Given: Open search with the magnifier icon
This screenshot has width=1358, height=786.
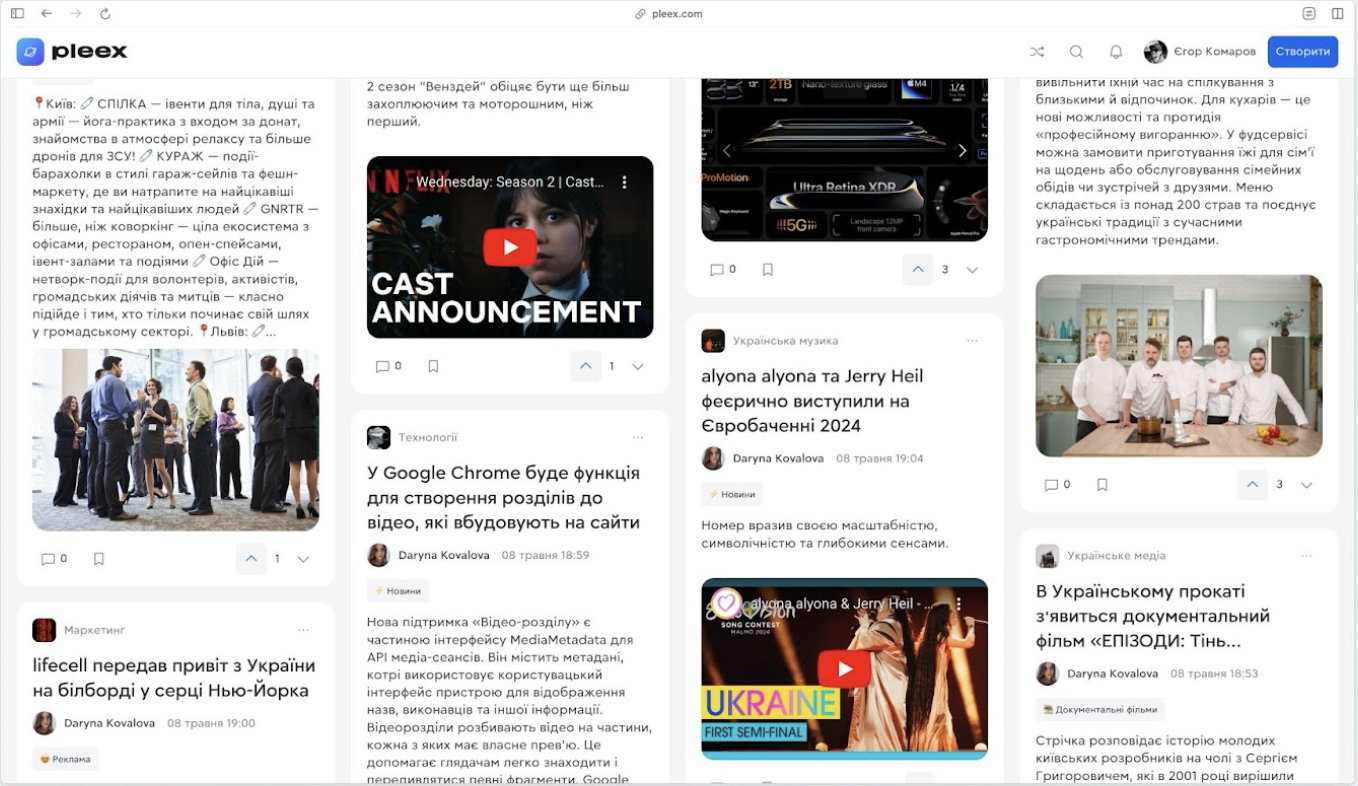Looking at the screenshot, I should tap(1076, 52).
